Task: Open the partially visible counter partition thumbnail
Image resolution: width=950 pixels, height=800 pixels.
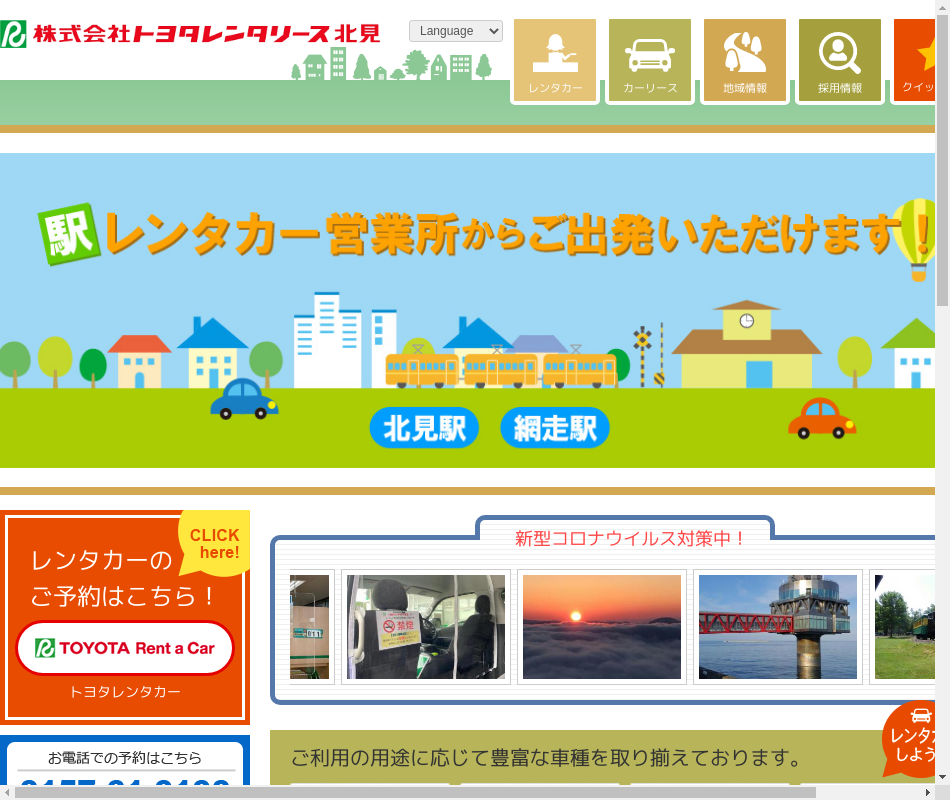Action: pos(310,627)
